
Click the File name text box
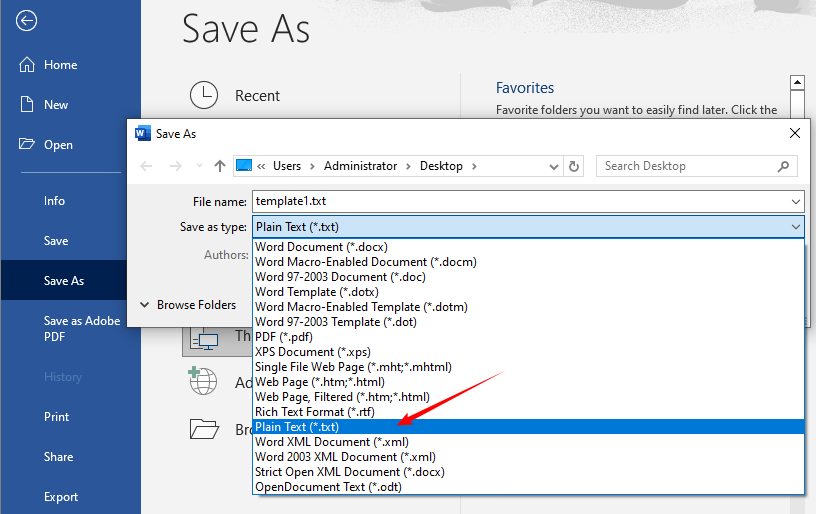520,201
